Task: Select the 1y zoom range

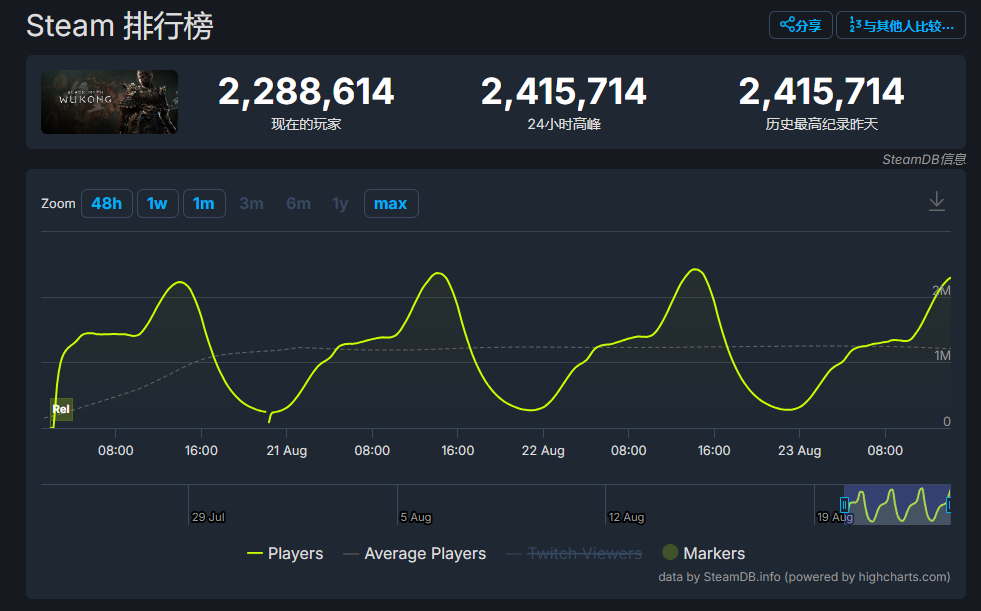Action: (340, 203)
